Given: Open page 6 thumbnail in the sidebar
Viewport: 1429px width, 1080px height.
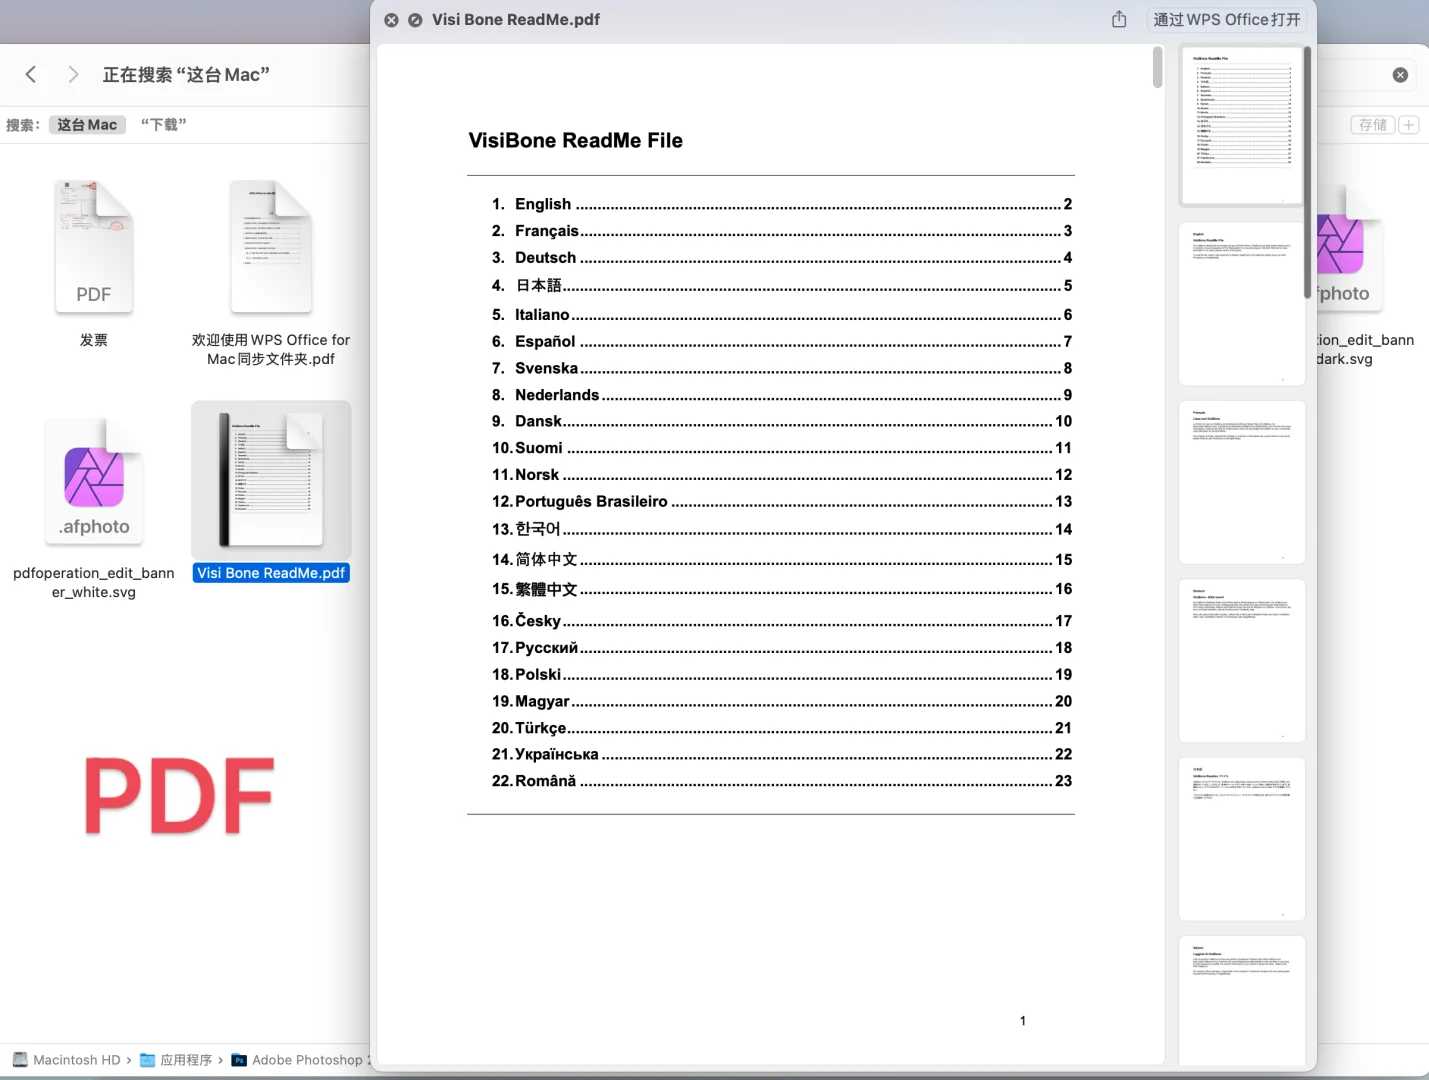Looking at the screenshot, I should tap(1241, 1000).
